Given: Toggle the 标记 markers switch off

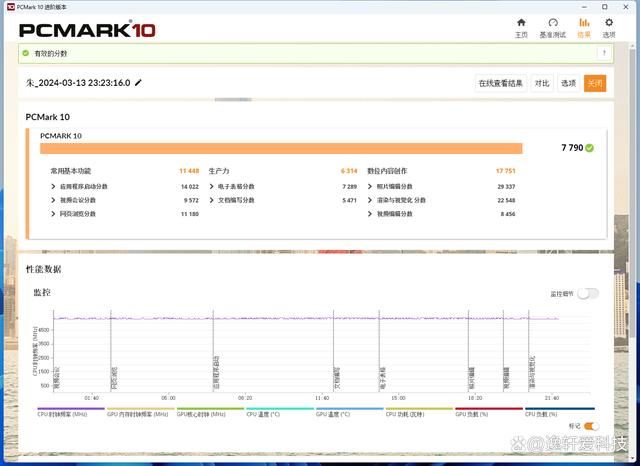Looking at the screenshot, I should pyautogui.click(x=591, y=426).
